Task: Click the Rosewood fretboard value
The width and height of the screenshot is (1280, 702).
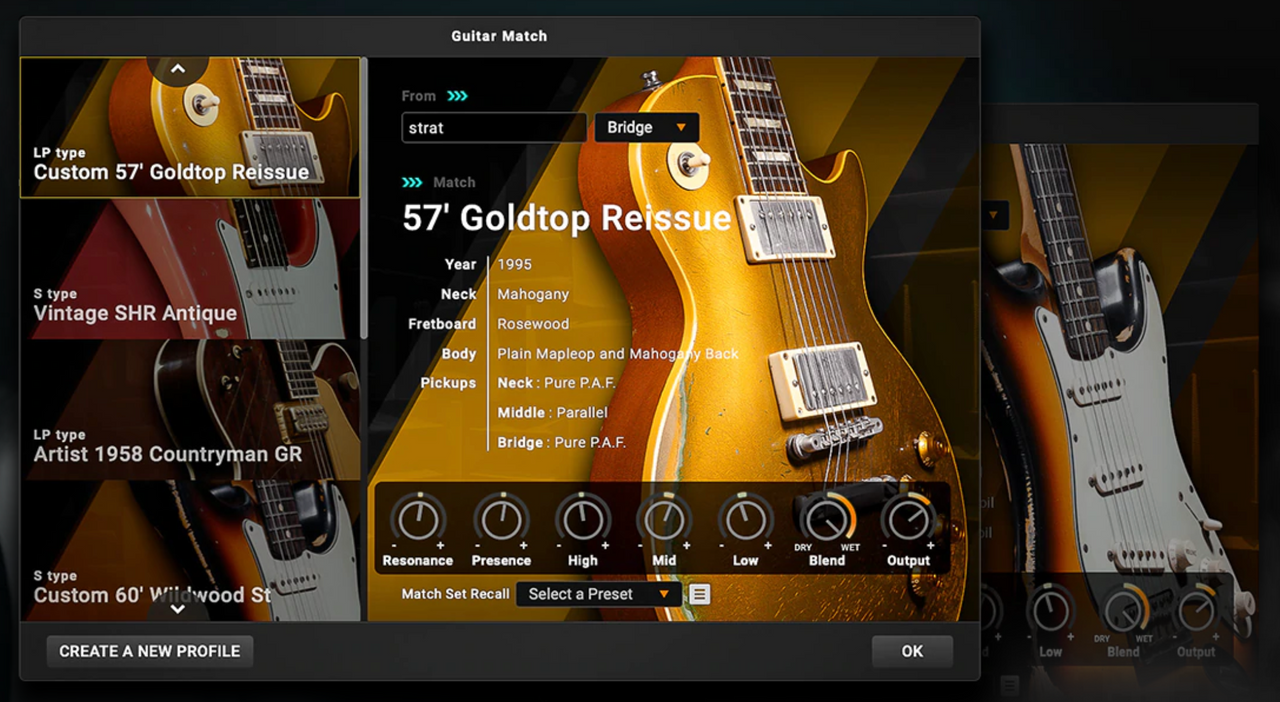Action: (533, 324)
